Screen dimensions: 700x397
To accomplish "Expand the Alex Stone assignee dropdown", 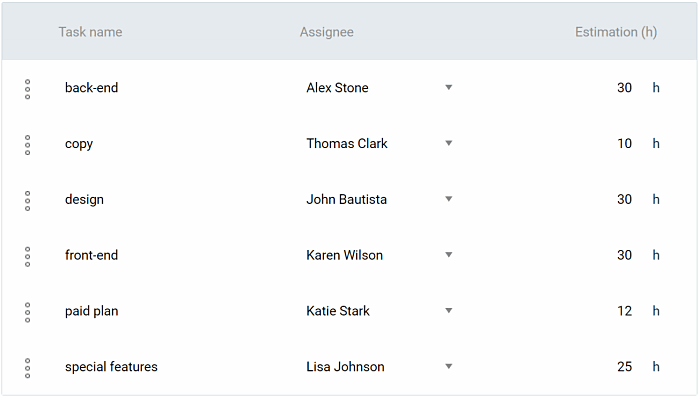I will coord(449,88).
